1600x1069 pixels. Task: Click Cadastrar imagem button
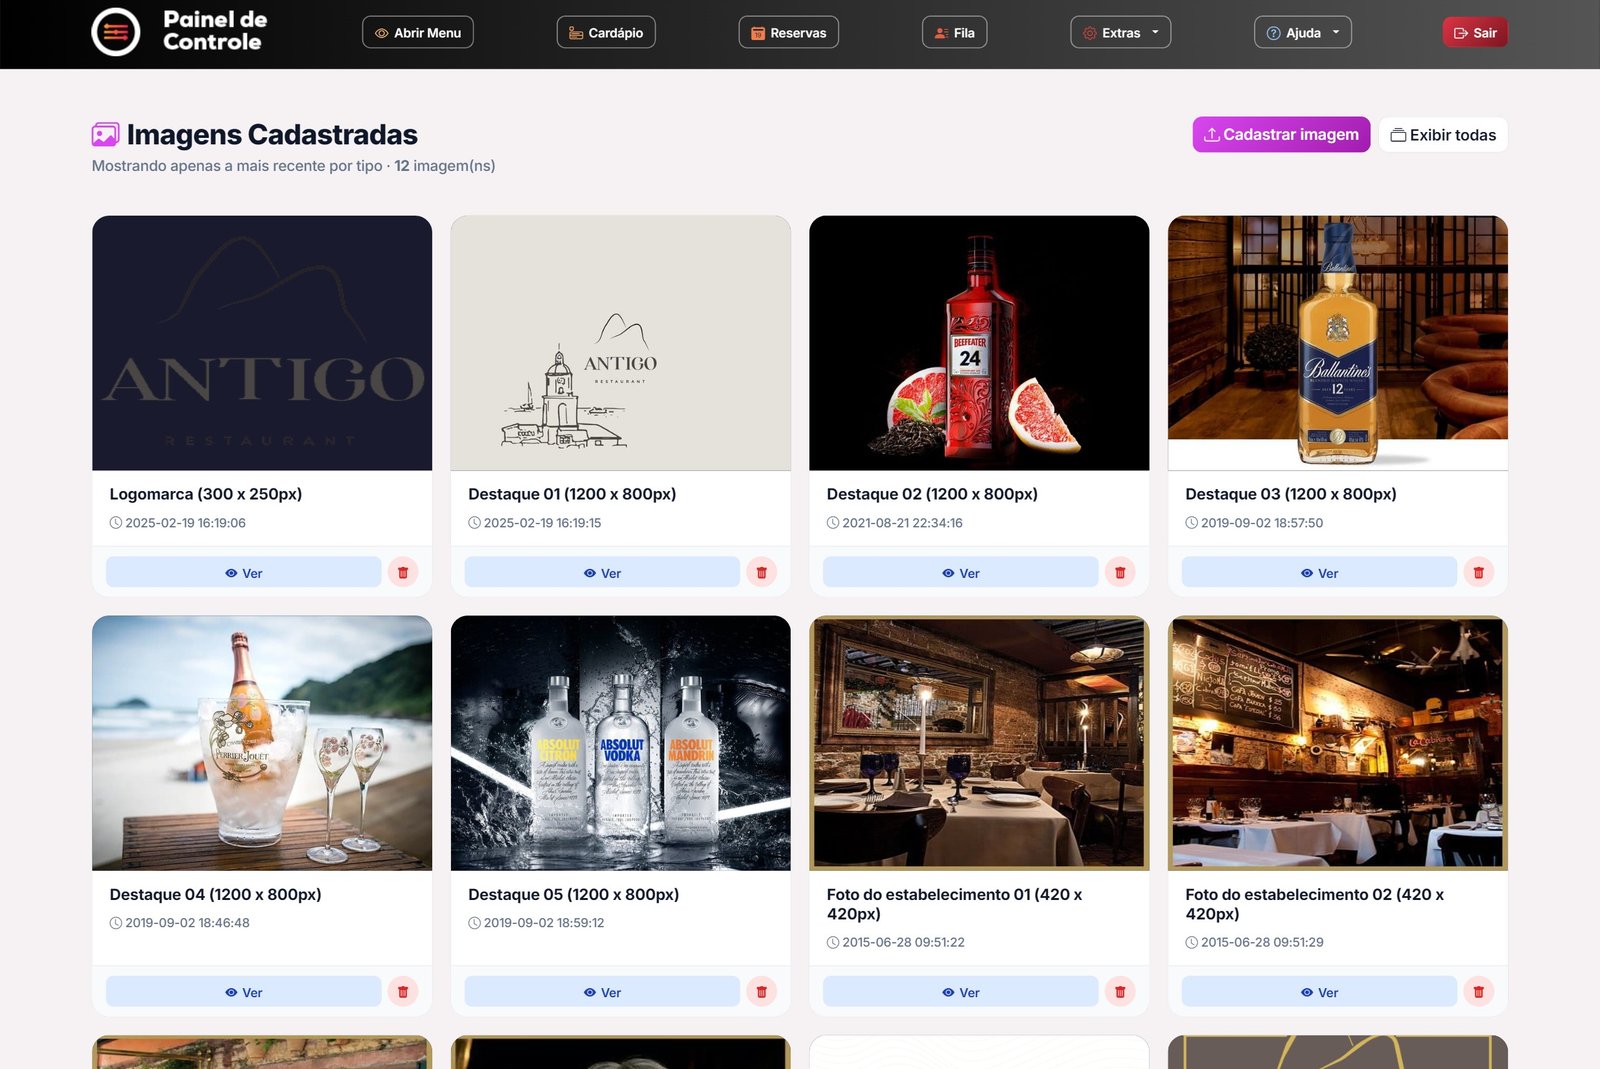pyautogui.click(x=1281, y=134)
